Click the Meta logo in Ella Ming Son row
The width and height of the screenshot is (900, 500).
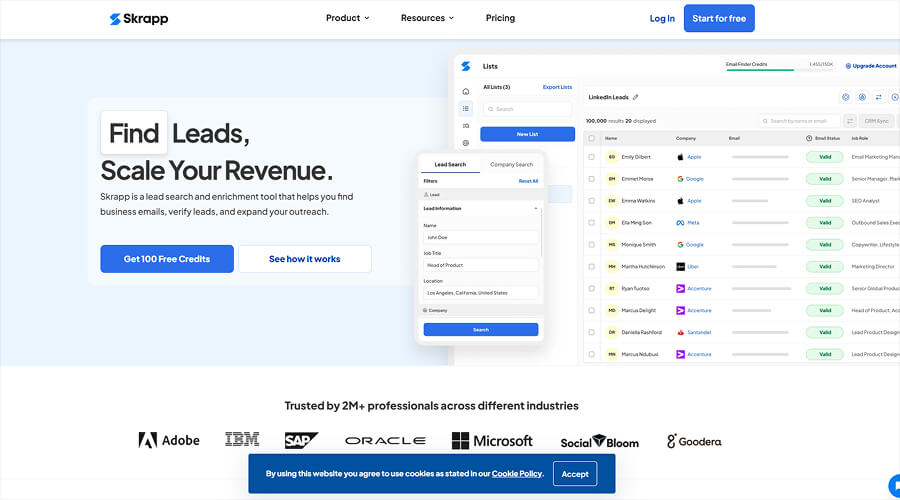(680, 223)
